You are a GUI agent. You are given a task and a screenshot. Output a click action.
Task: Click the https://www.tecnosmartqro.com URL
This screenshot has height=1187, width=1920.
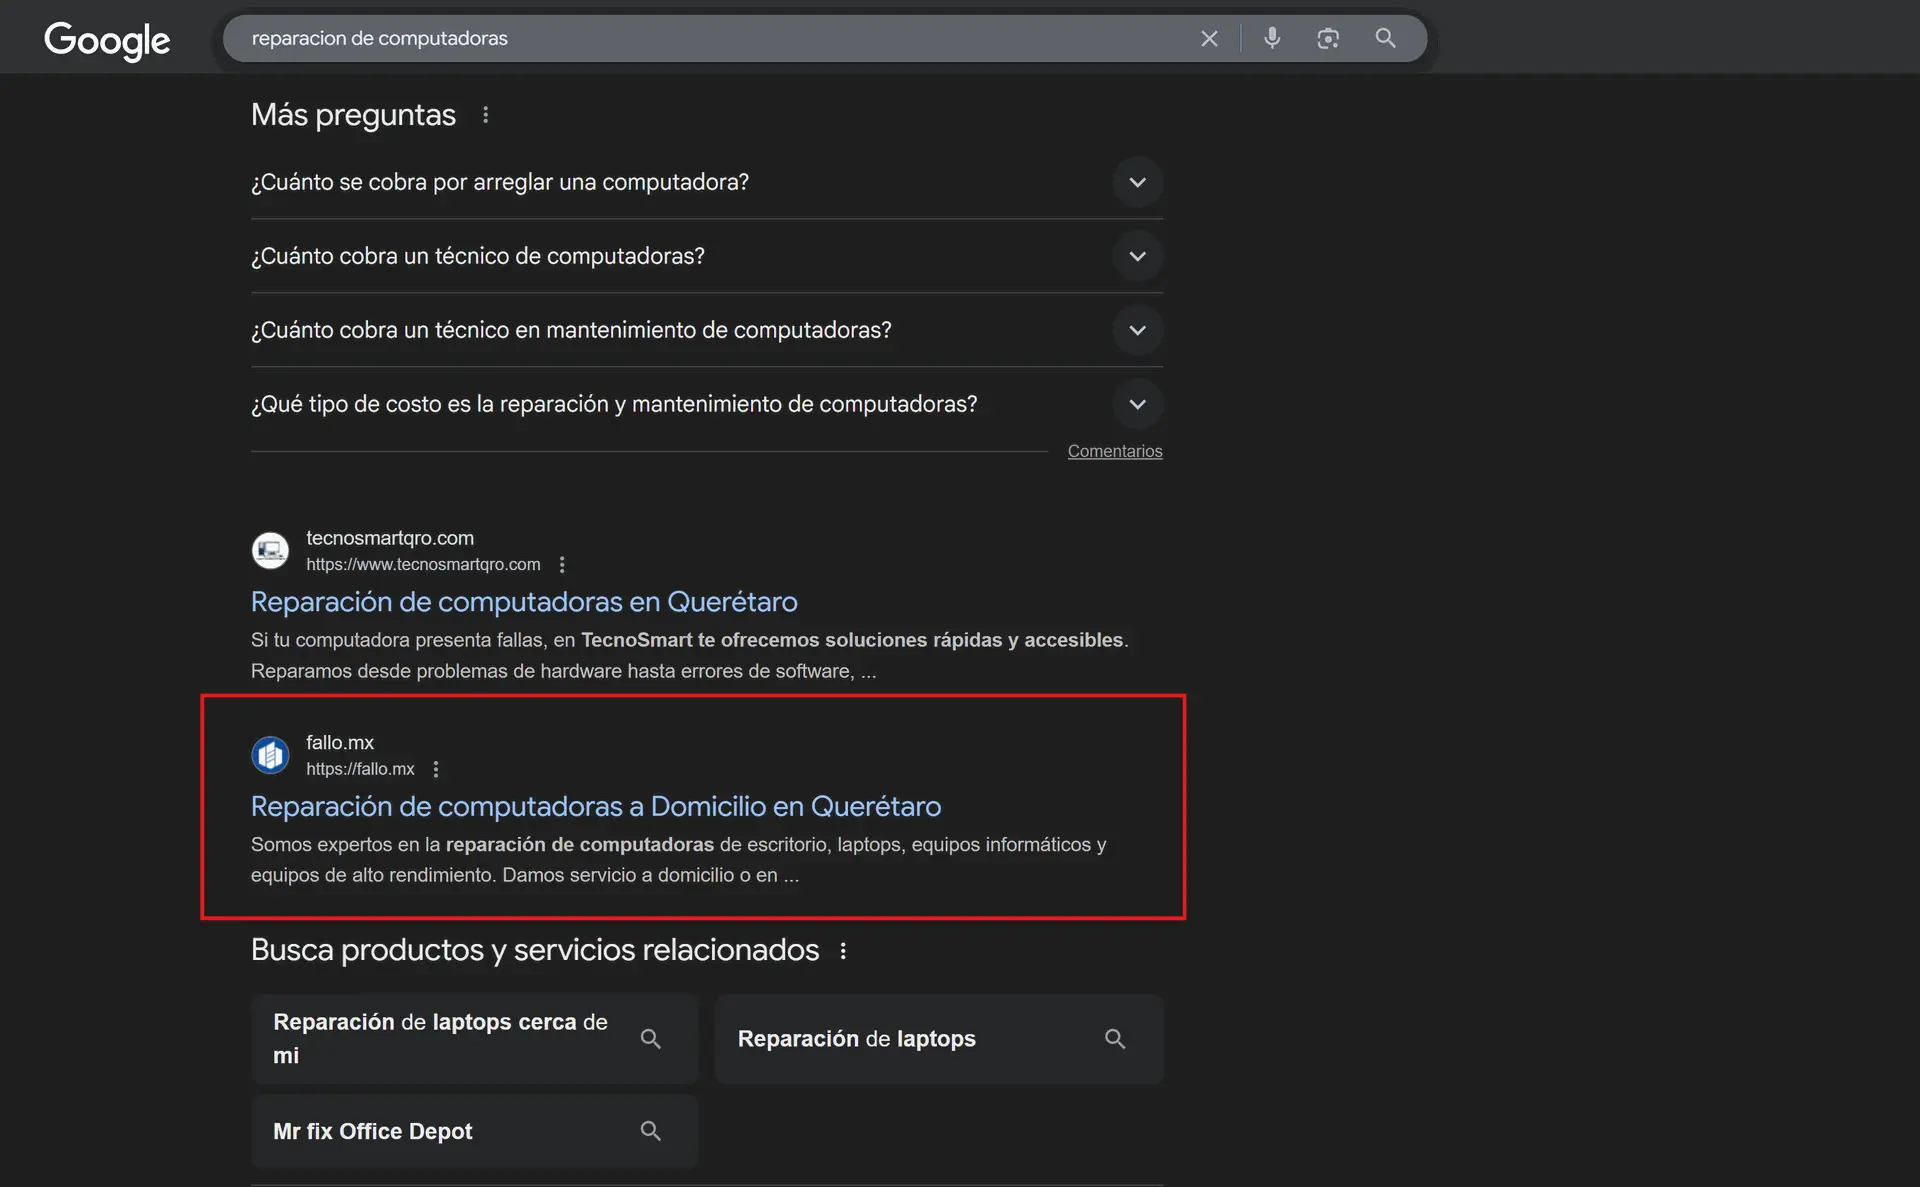[423, 565]
